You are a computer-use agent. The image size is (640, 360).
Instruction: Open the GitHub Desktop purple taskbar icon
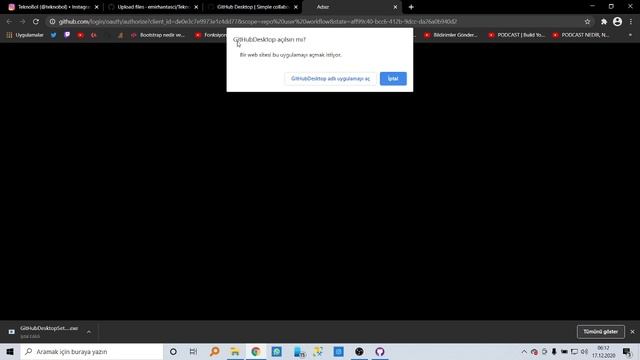pyautogui.click(x=380, y=351)
